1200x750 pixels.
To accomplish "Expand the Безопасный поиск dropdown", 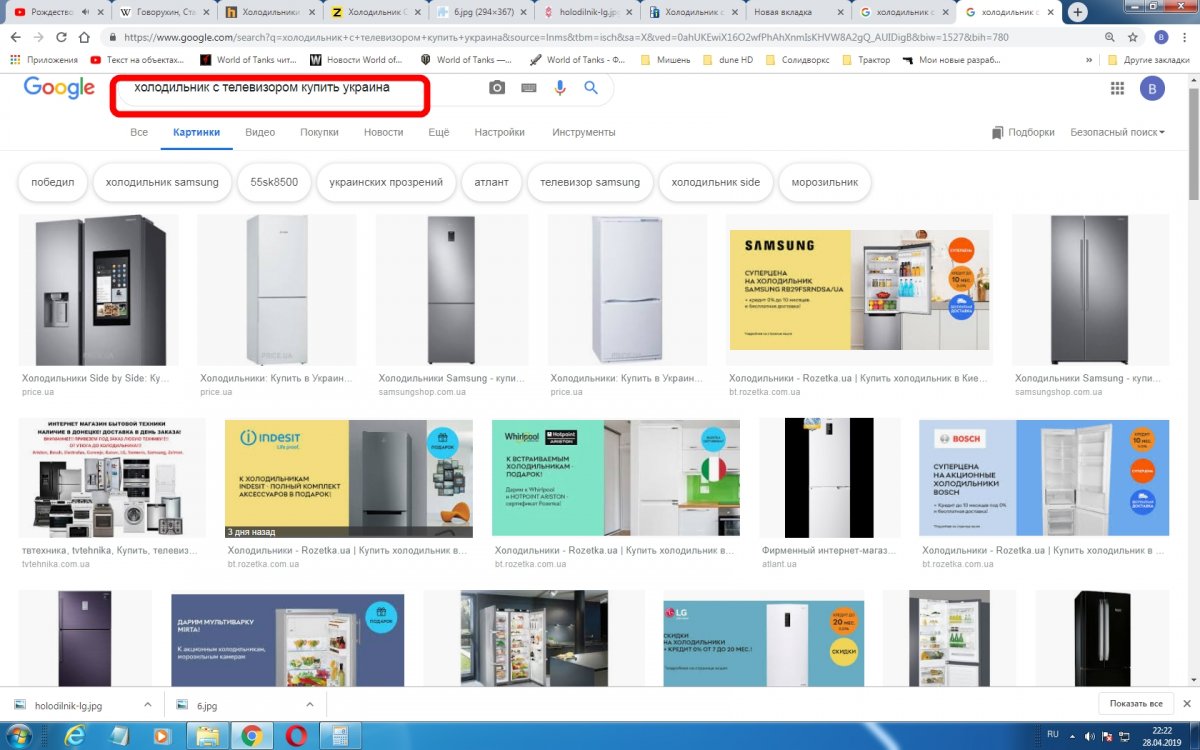I will tap(1117, 132).
